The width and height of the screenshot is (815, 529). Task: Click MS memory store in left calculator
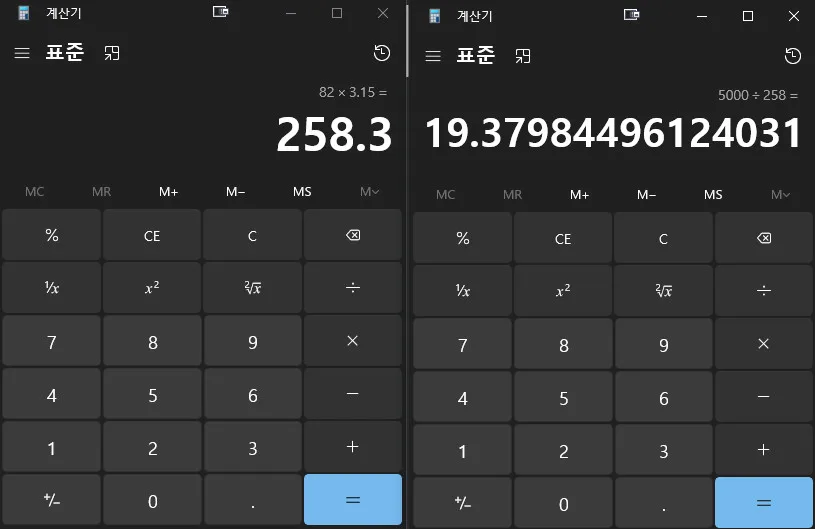pyautogui.click(x=302, y=192)
